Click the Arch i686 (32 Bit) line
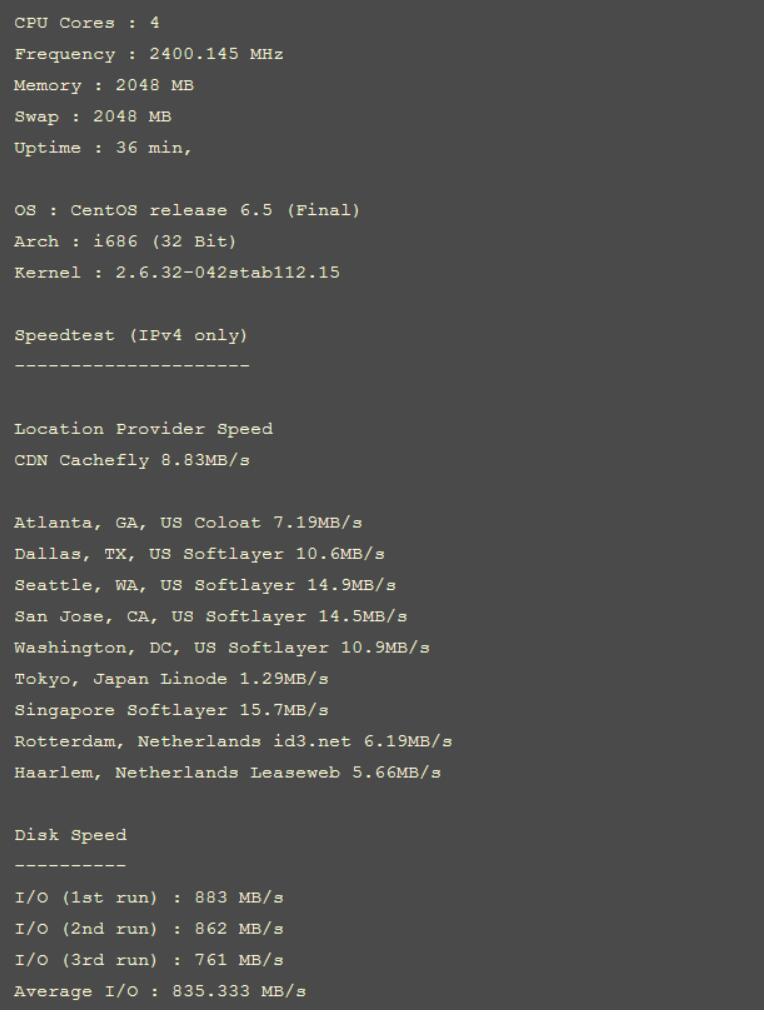This screenshot has height=1027, width=764. [126, 241]
